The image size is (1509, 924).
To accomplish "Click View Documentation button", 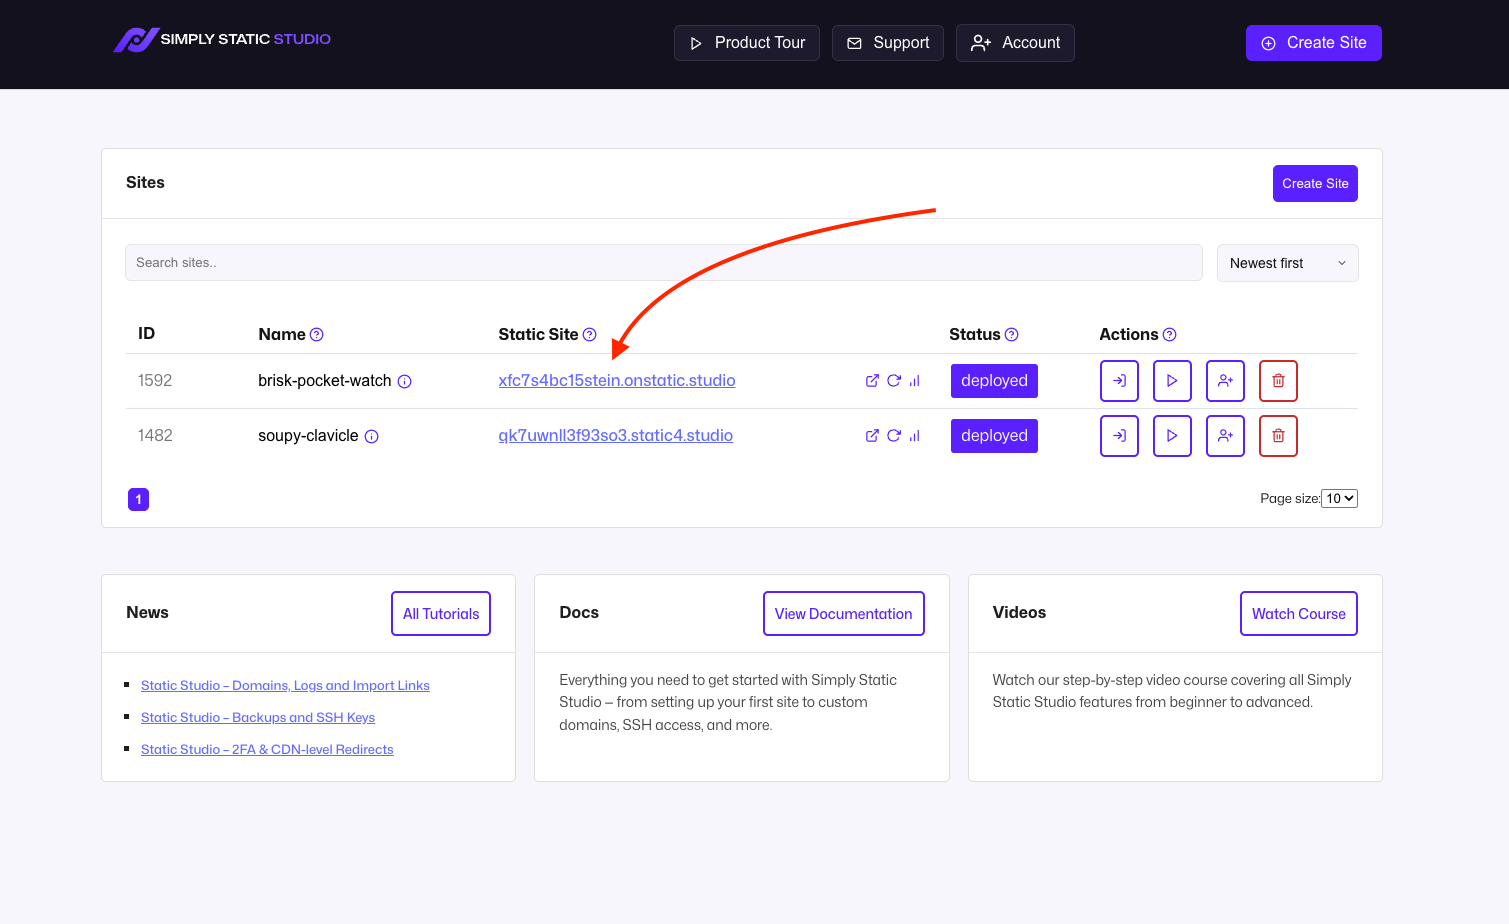I will pos(844,614).
